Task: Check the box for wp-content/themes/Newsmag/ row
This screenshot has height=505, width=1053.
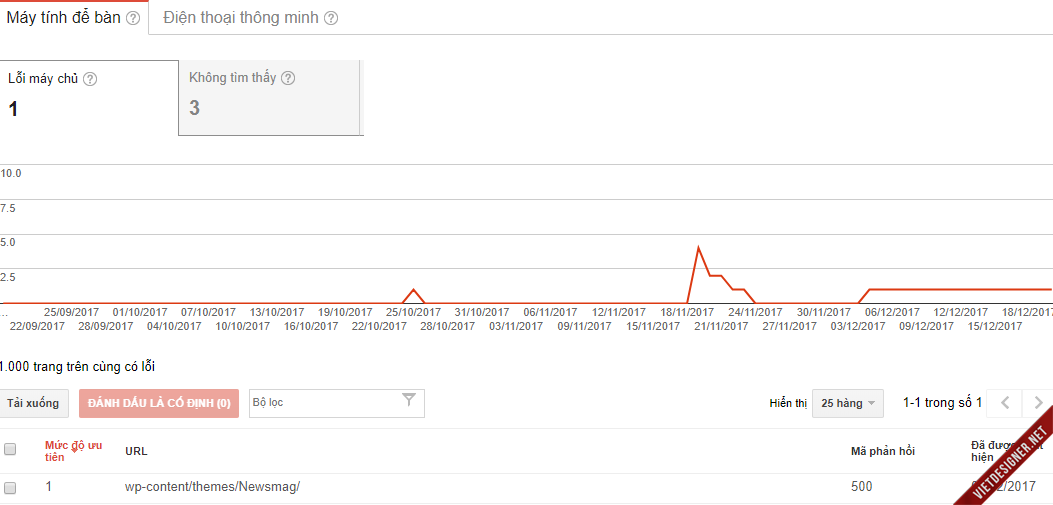Action: coord(10,487)
